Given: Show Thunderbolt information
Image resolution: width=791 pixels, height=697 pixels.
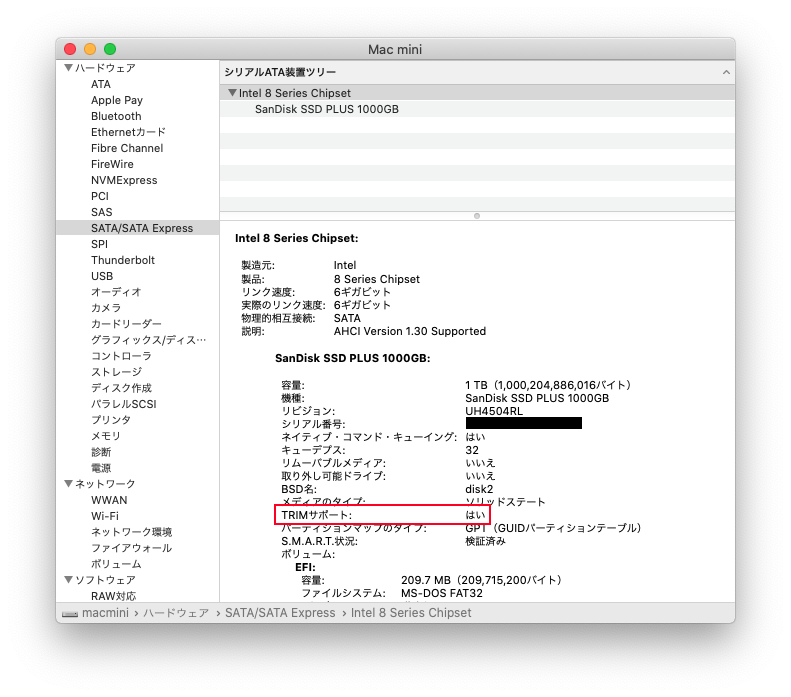Looking at the screenshot, I should (x=123, y=260).
